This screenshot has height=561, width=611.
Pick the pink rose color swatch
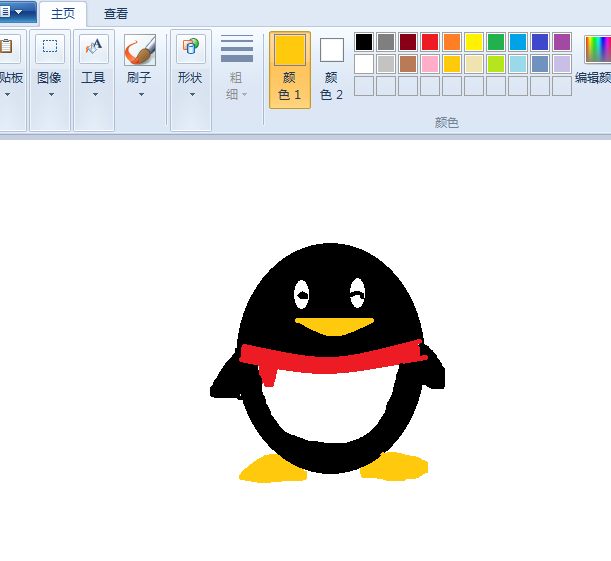point(430,64)
